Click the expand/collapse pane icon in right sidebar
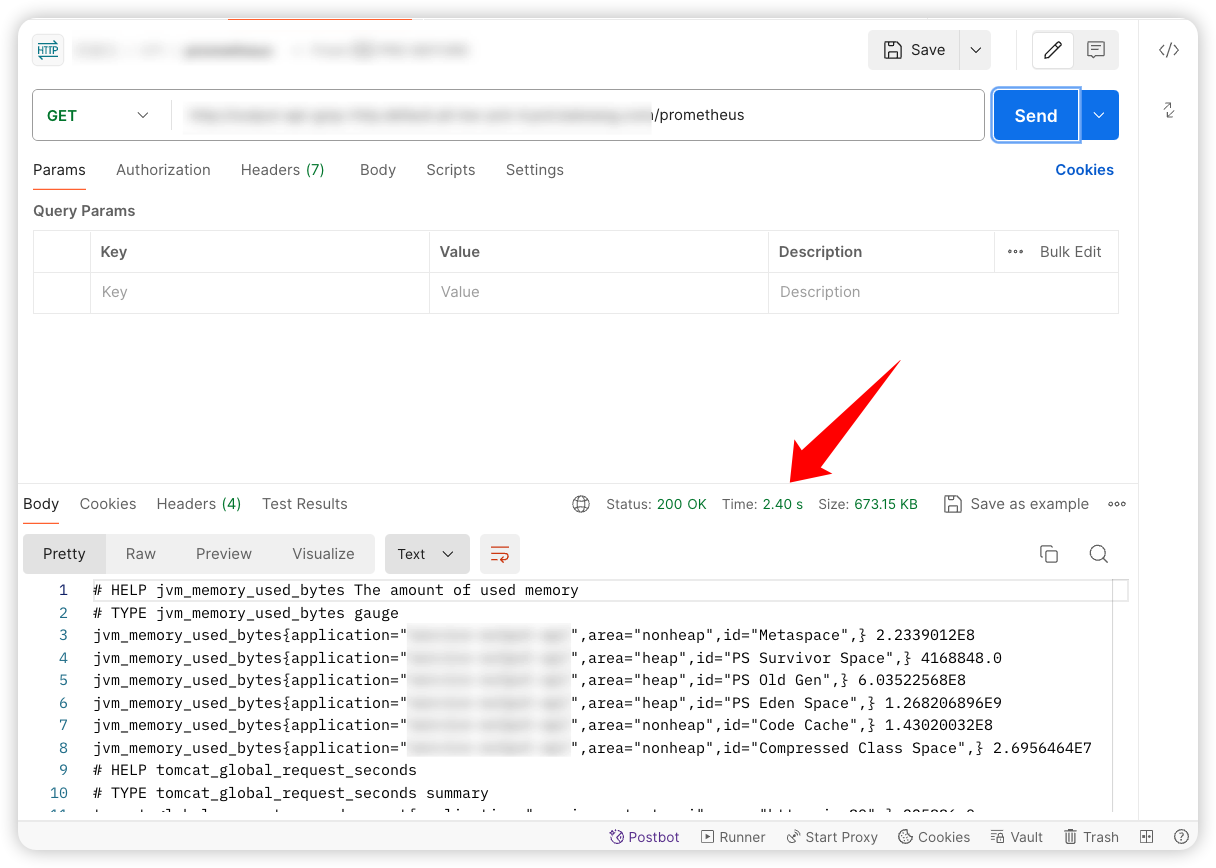The width and height of the screenshot is (1216, 868). coord(1169,110)
